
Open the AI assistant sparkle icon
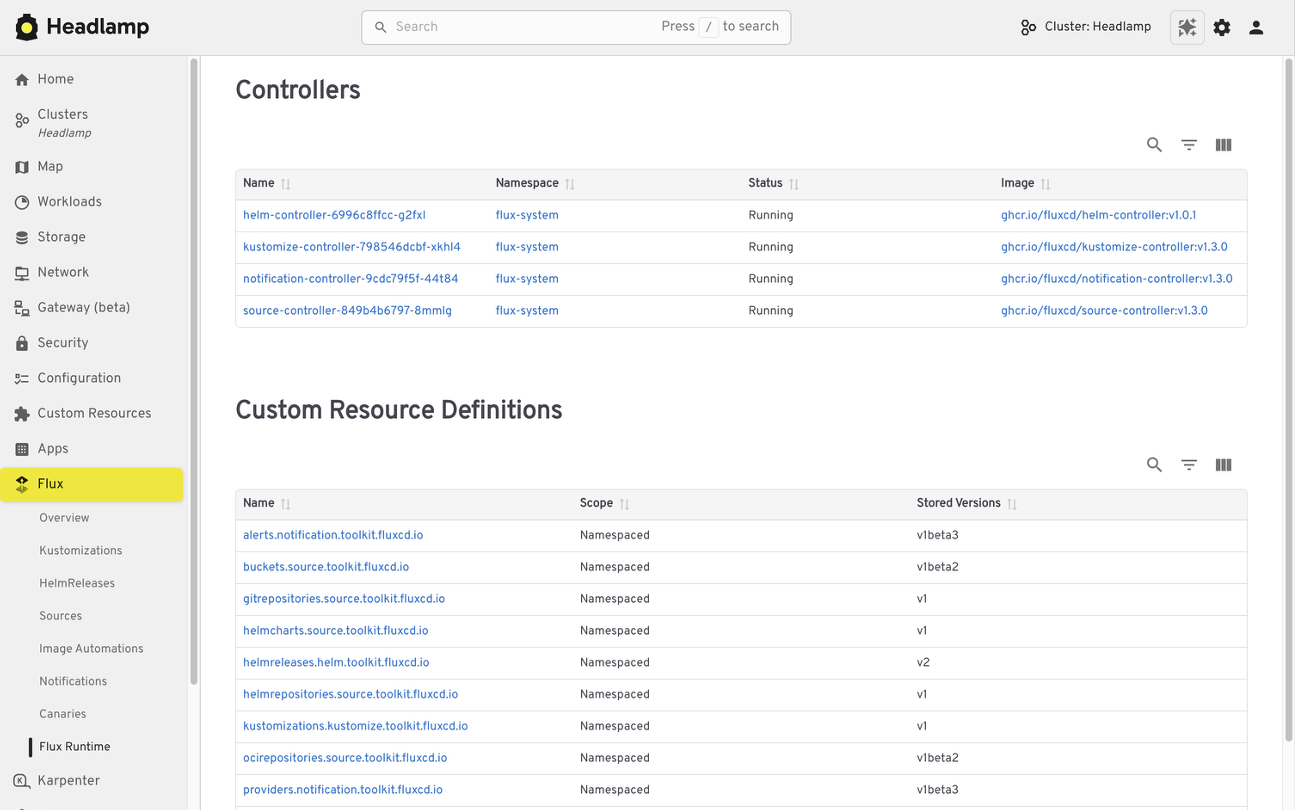pos(1187,27)
